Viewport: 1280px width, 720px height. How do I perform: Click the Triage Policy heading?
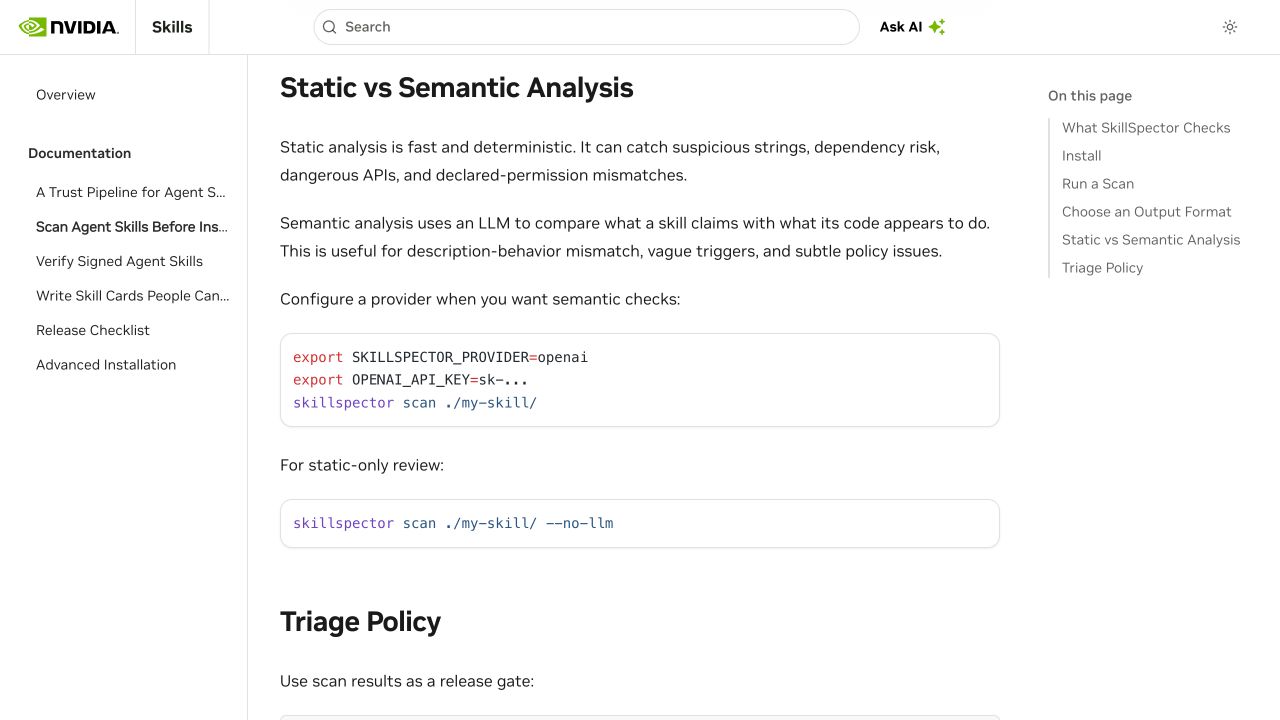(360, 622)
